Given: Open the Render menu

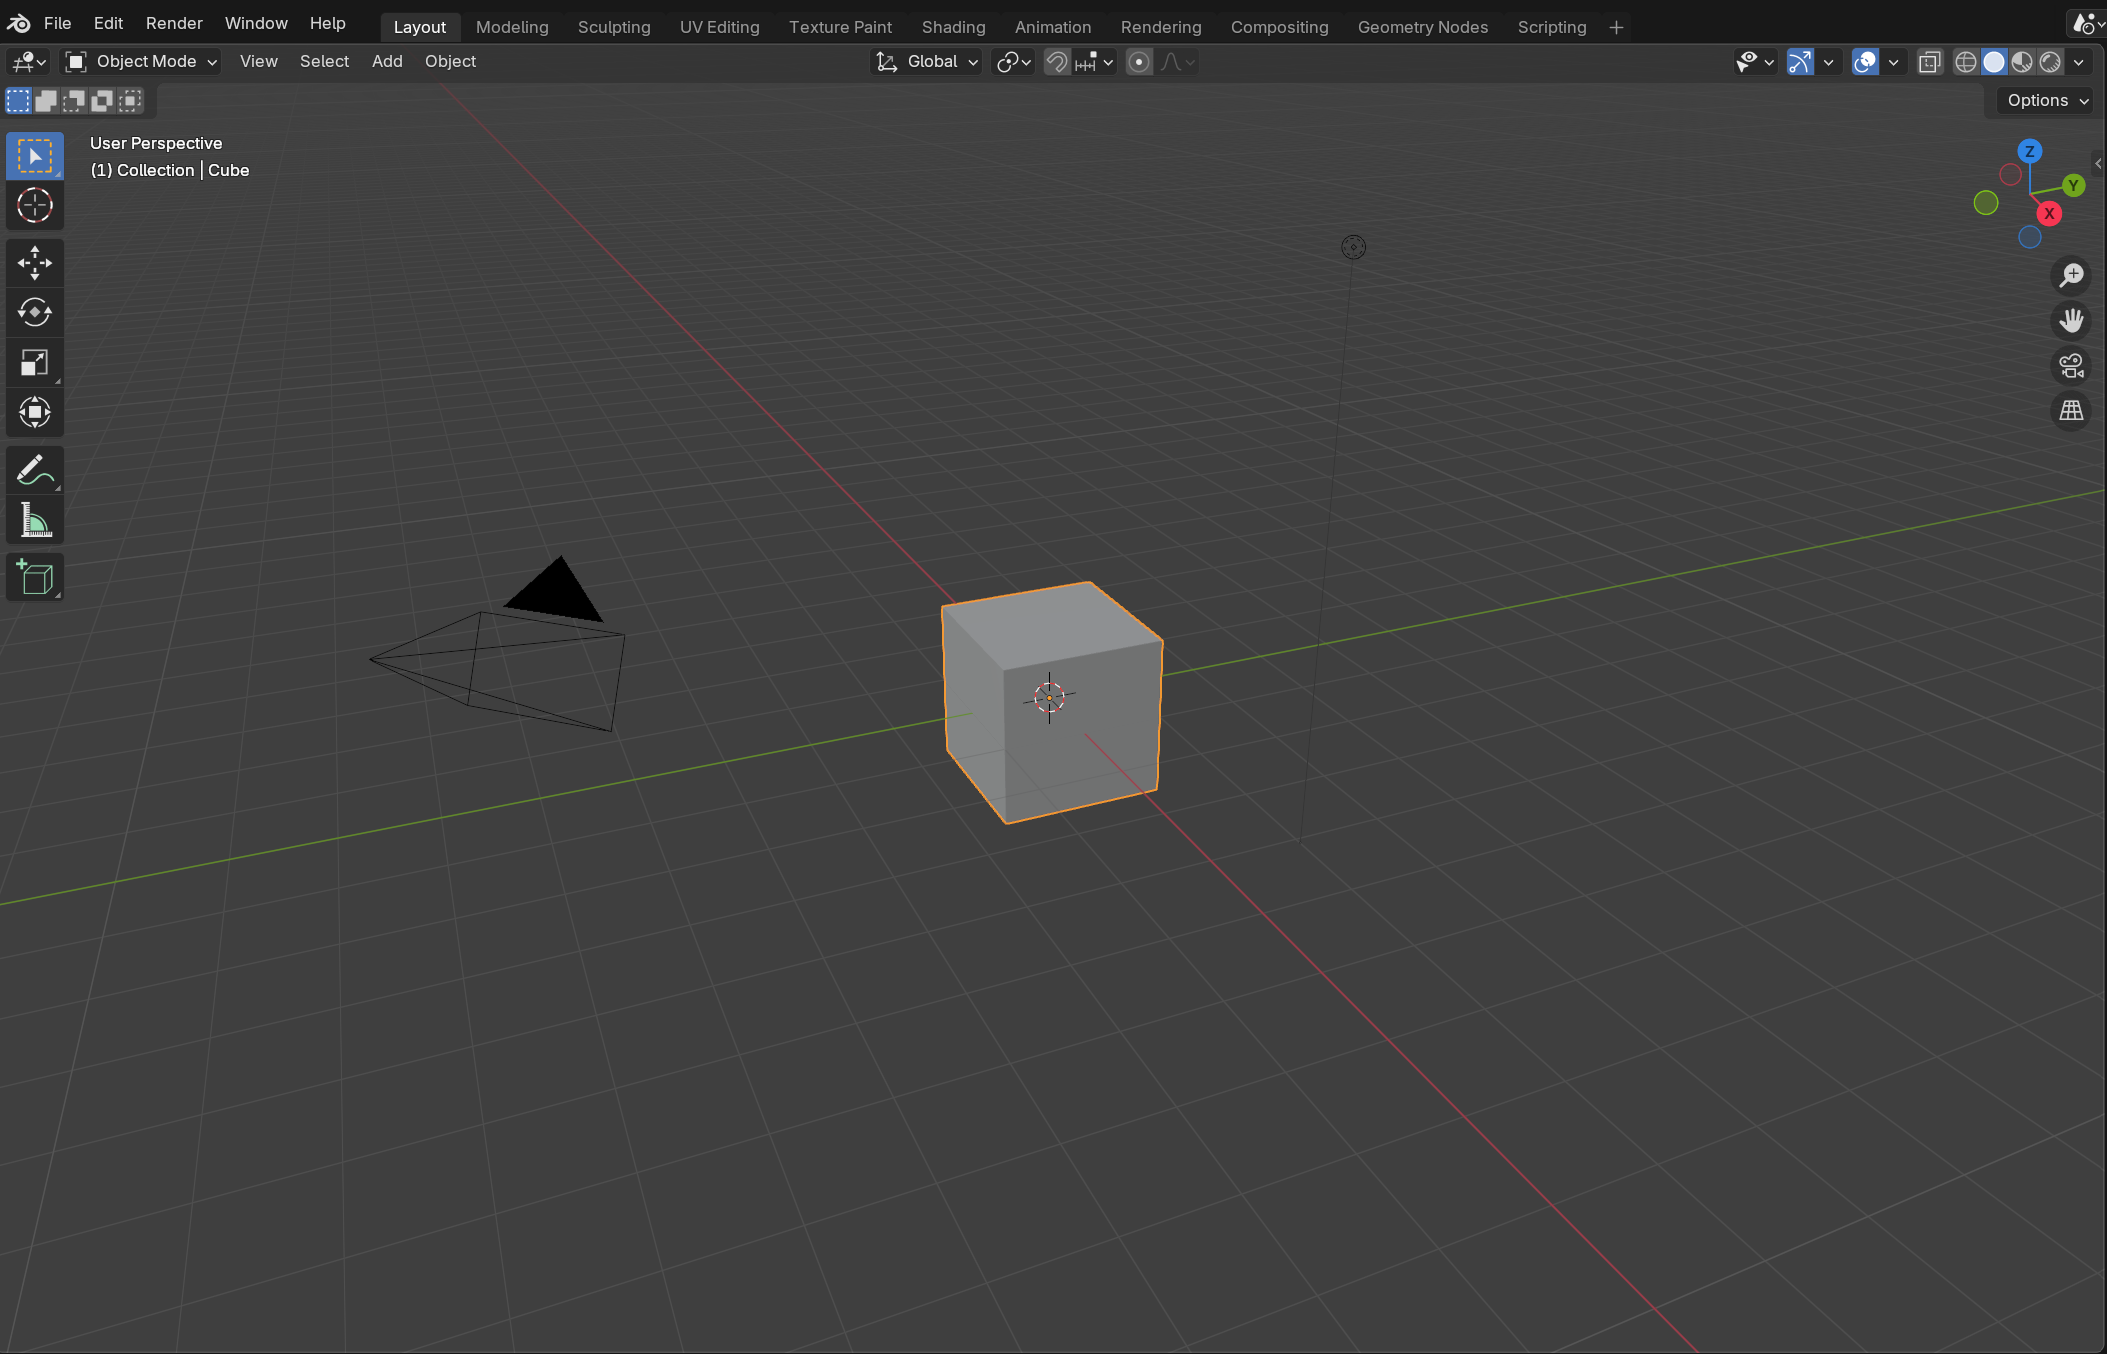Looking at the screenshot, I should (x=174, y=23).
